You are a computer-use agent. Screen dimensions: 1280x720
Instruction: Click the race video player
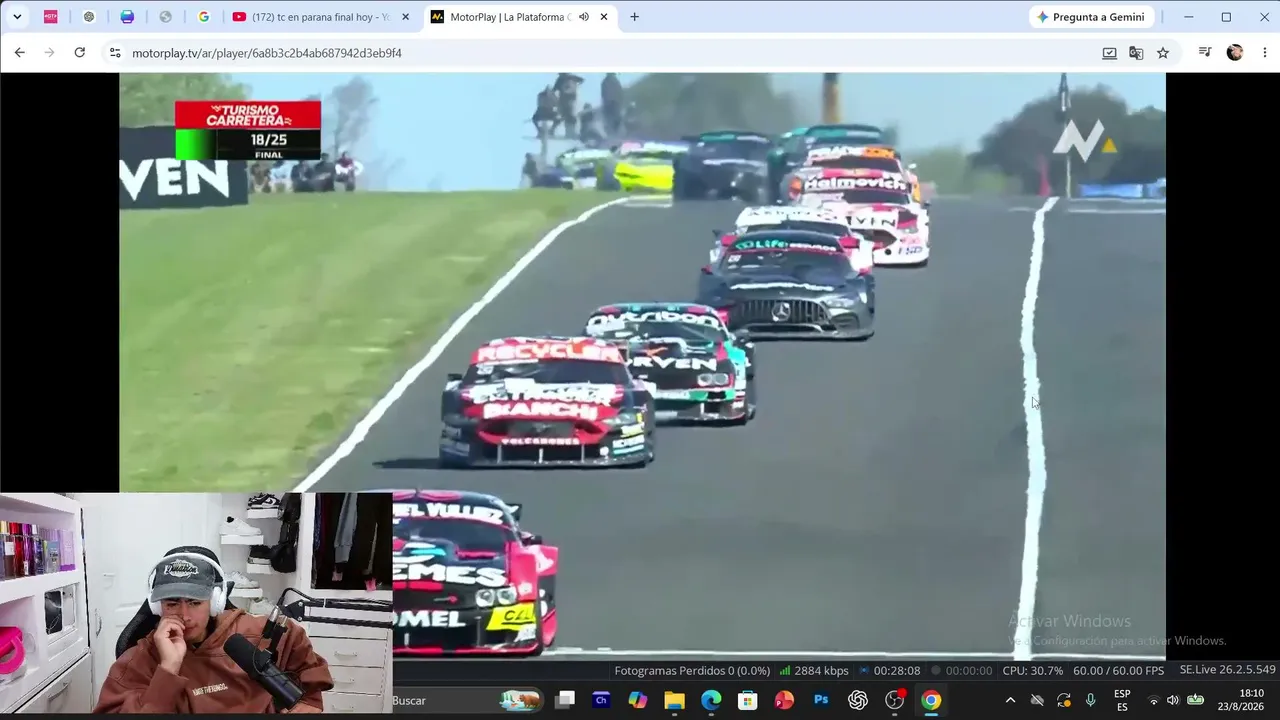coord(642,365)
